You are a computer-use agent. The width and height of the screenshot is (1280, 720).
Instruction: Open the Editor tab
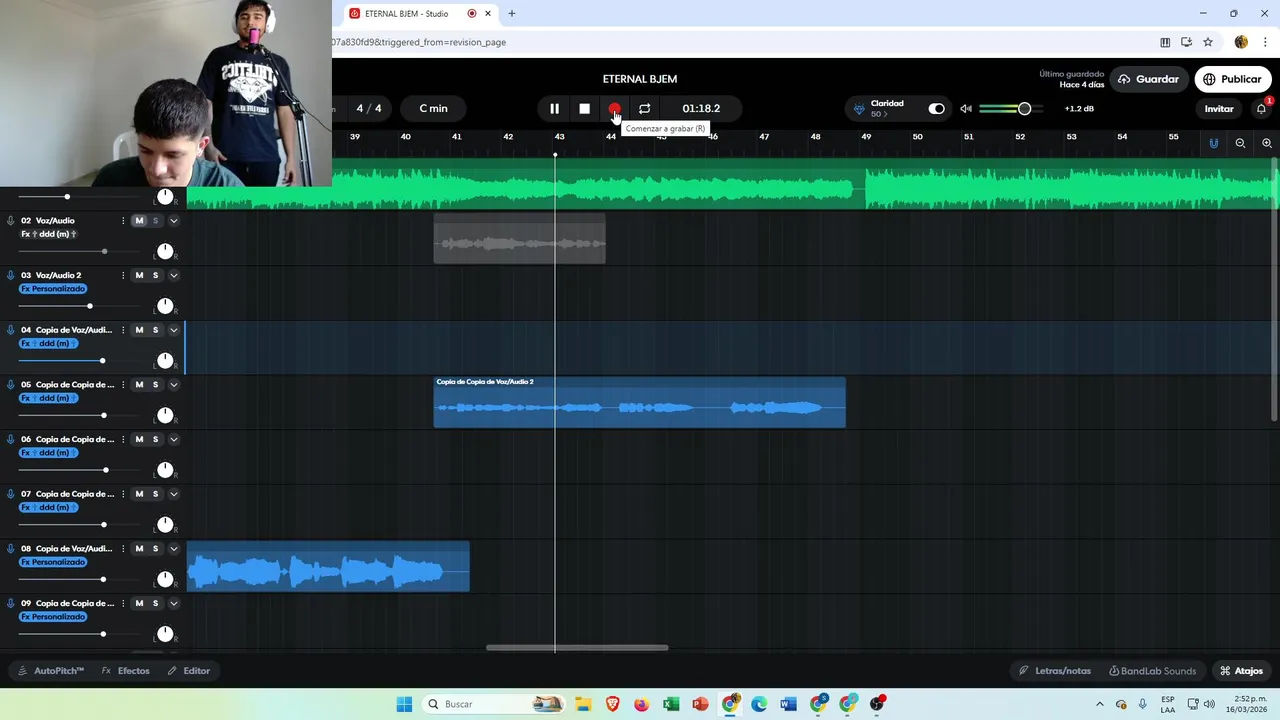tap(189, 671)
